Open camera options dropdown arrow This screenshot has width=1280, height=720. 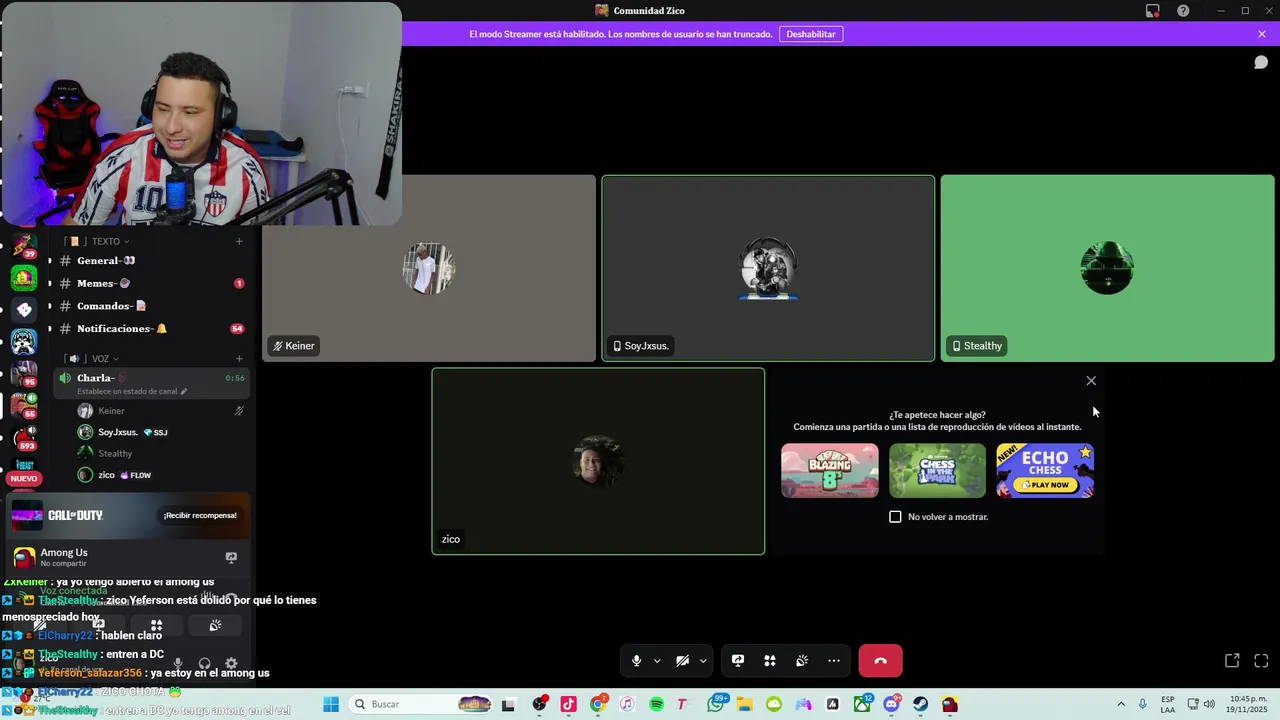click(x=703, y=661)
